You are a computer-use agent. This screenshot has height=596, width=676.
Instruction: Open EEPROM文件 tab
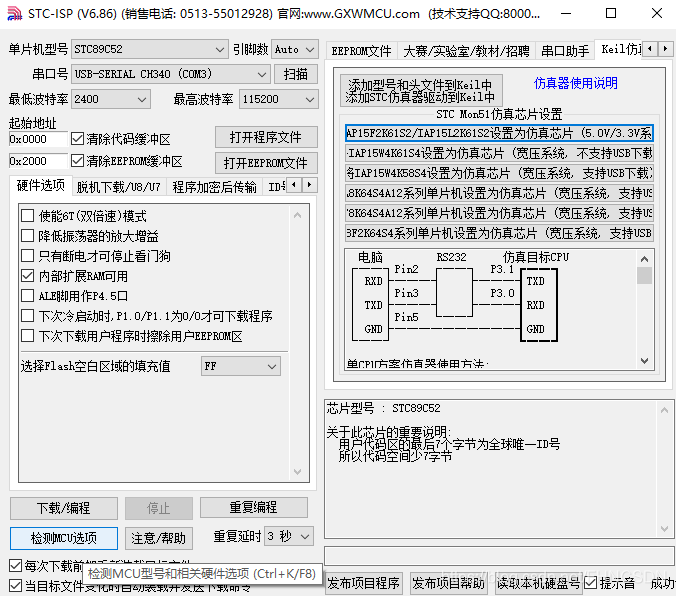[x=361, y=51]
